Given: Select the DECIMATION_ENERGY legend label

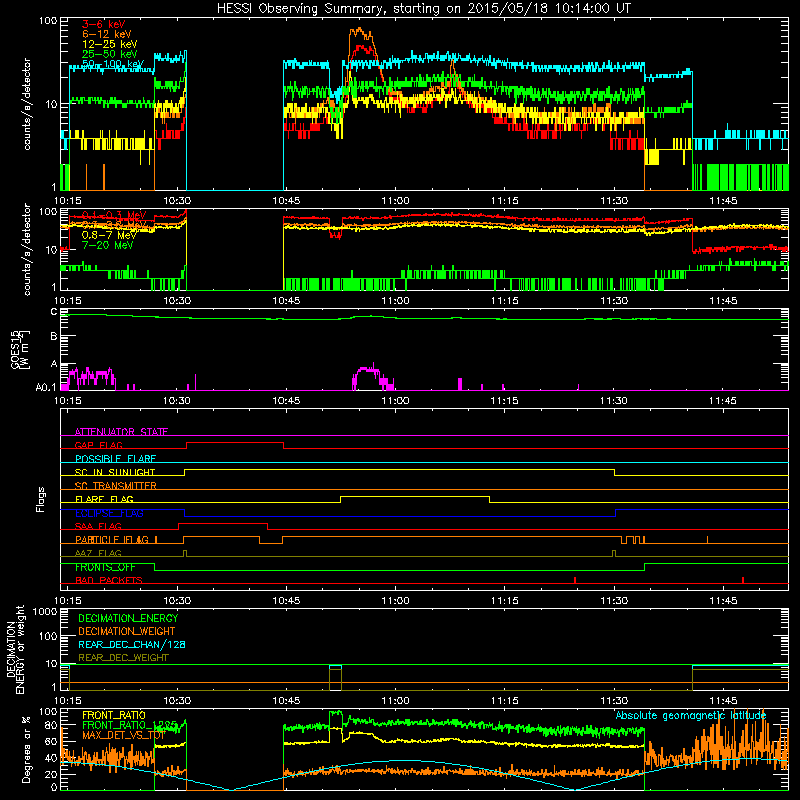Looking at the screenshot, I should (x=128, y=618).
